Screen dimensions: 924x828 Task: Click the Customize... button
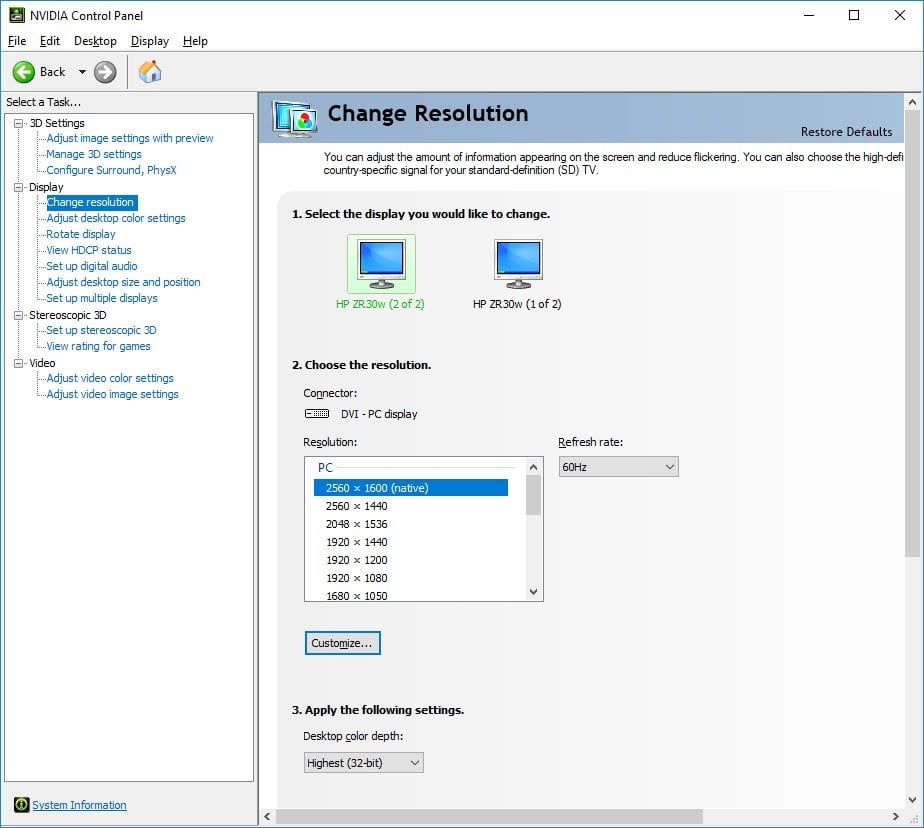coord(342,643)
